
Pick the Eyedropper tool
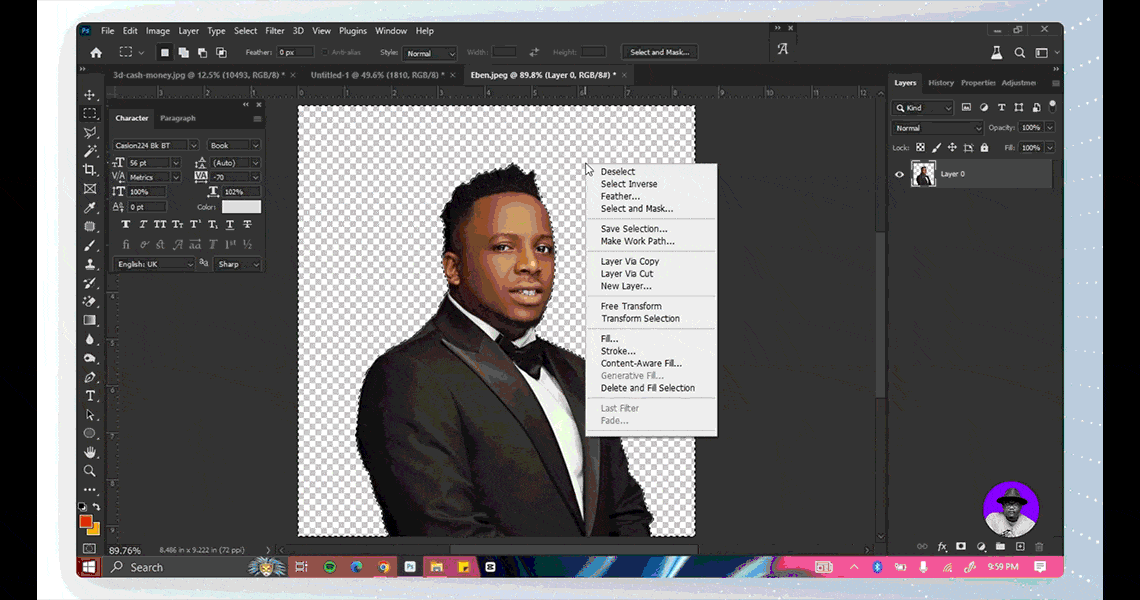pos(90,208)
